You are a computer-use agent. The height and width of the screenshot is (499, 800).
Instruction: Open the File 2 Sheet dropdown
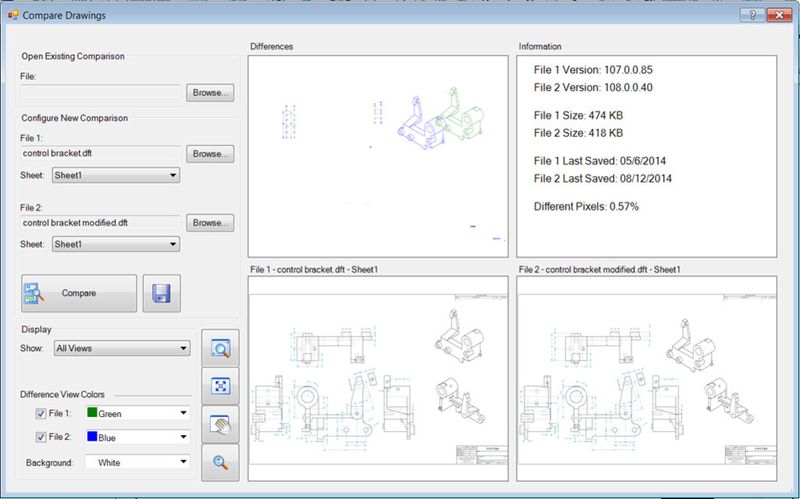(x=116, y=244)
